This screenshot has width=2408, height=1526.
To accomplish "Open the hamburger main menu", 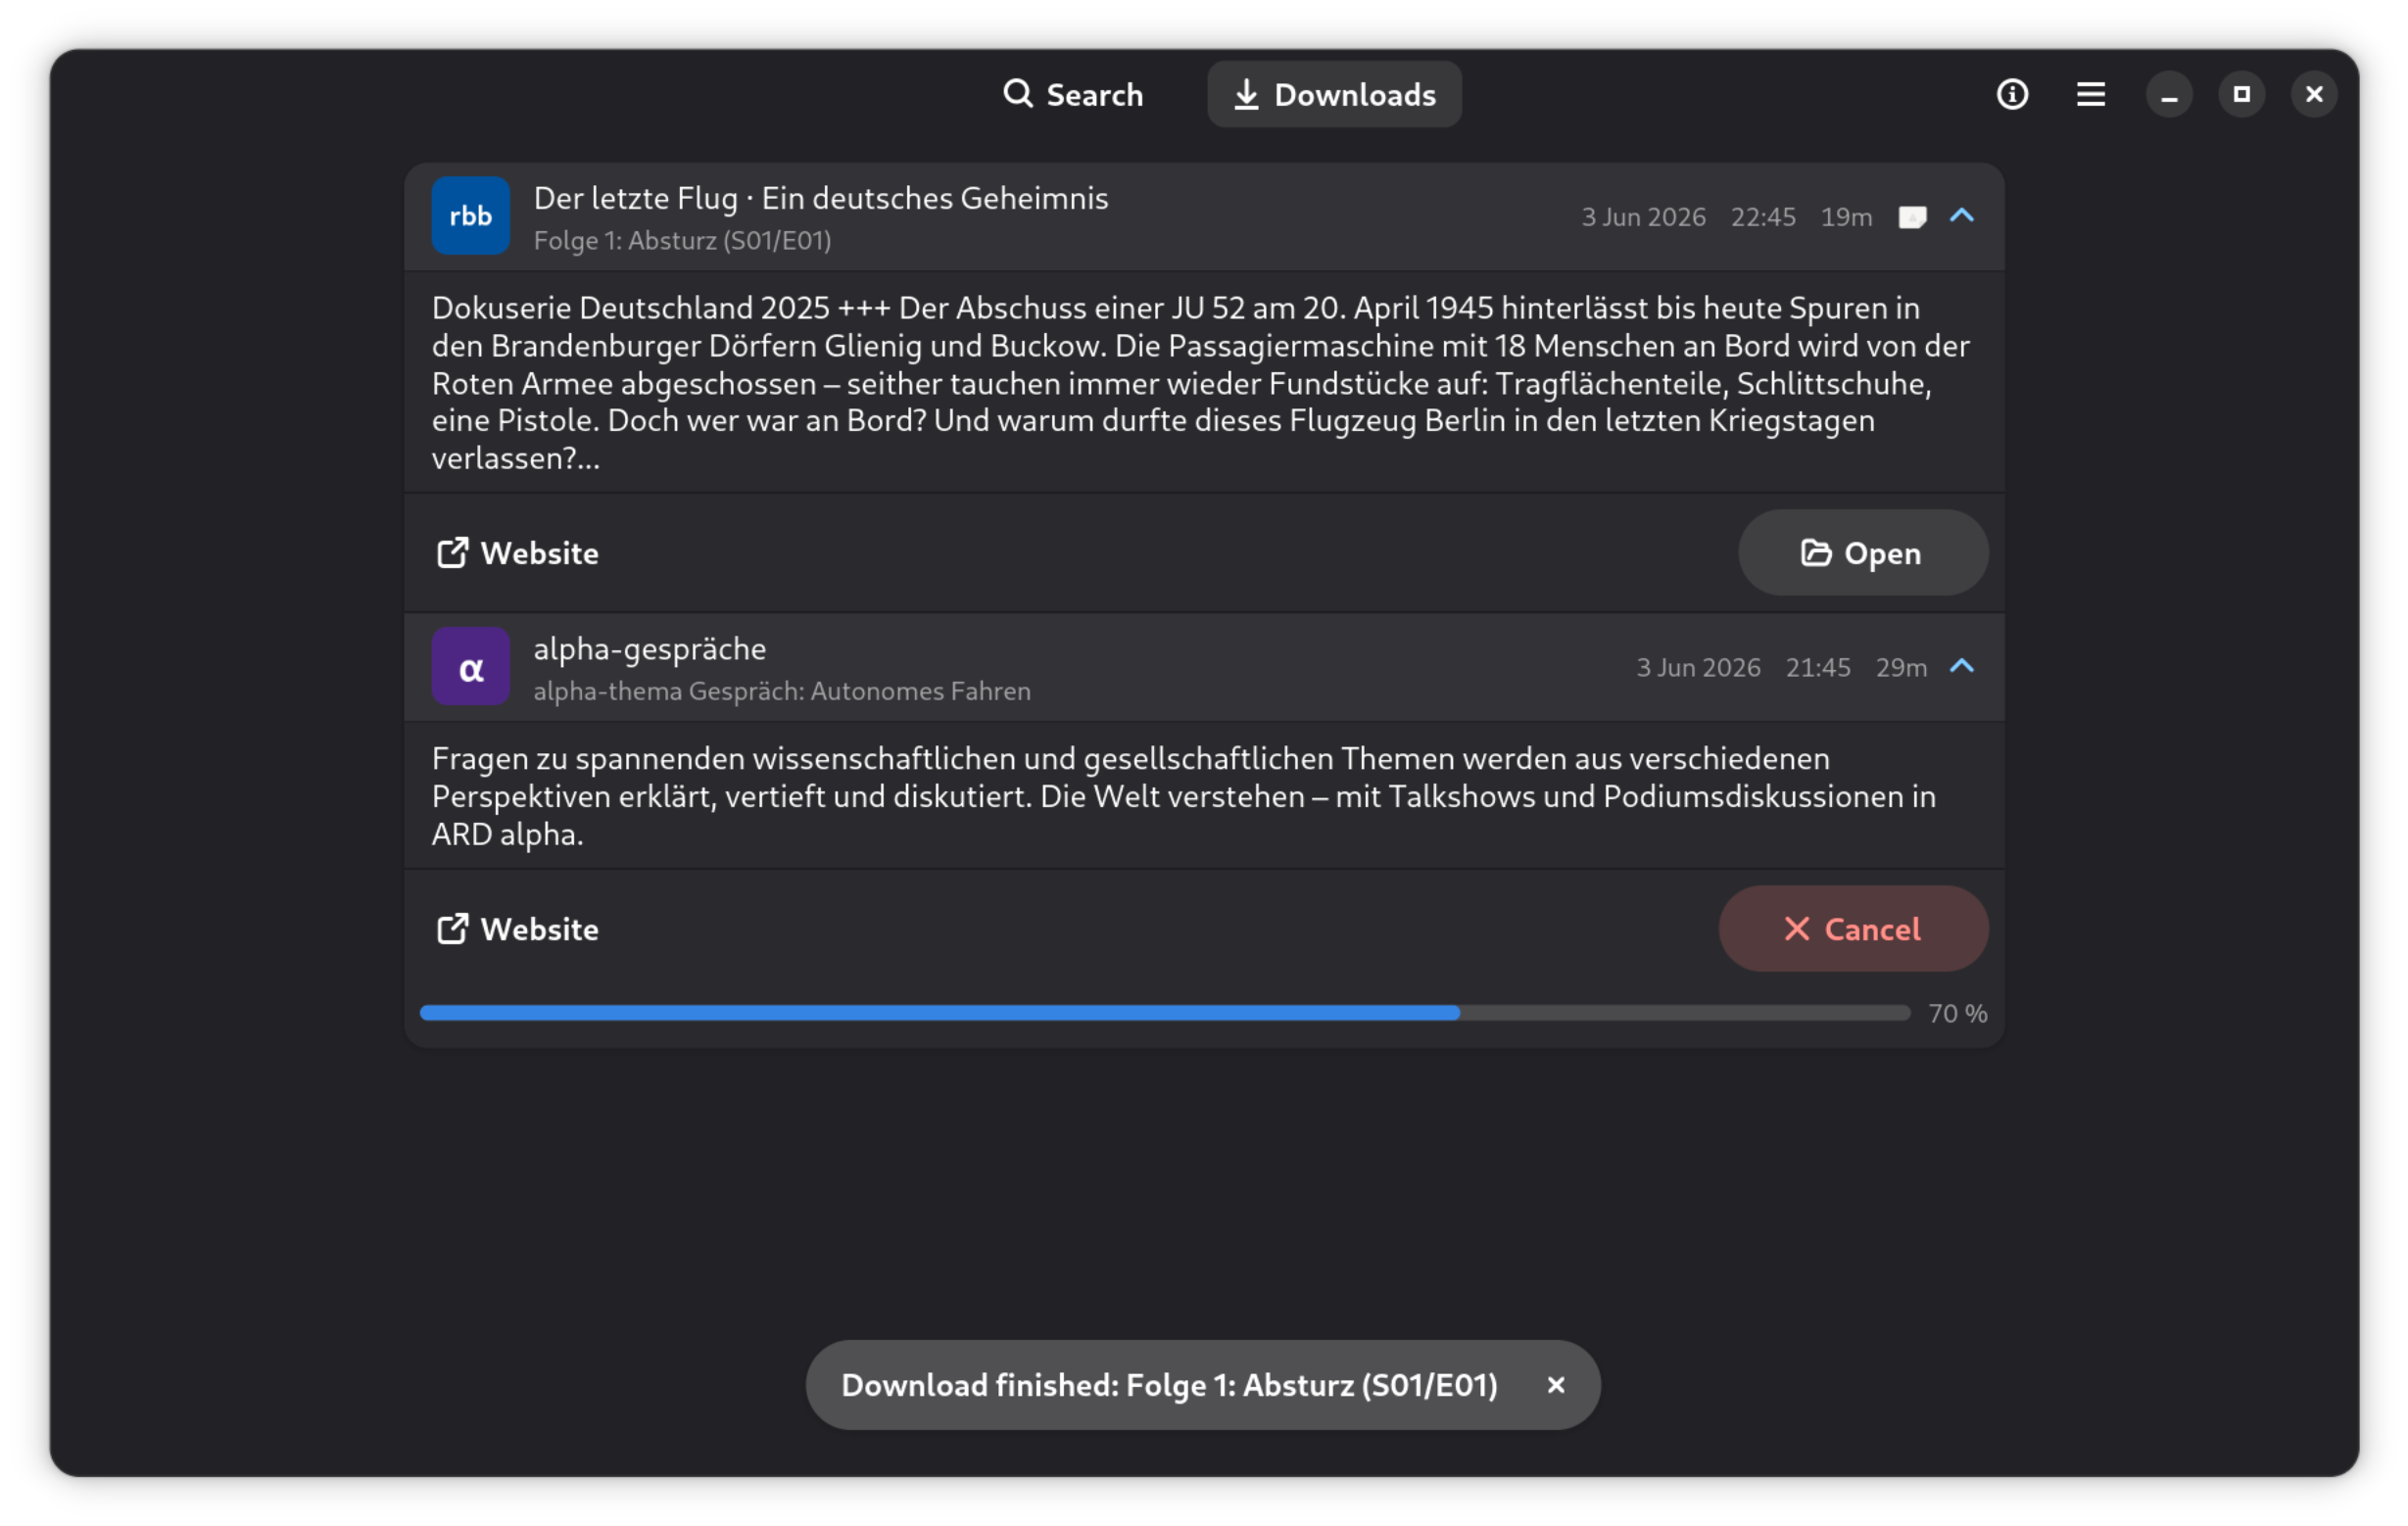I will (2090, 94).
